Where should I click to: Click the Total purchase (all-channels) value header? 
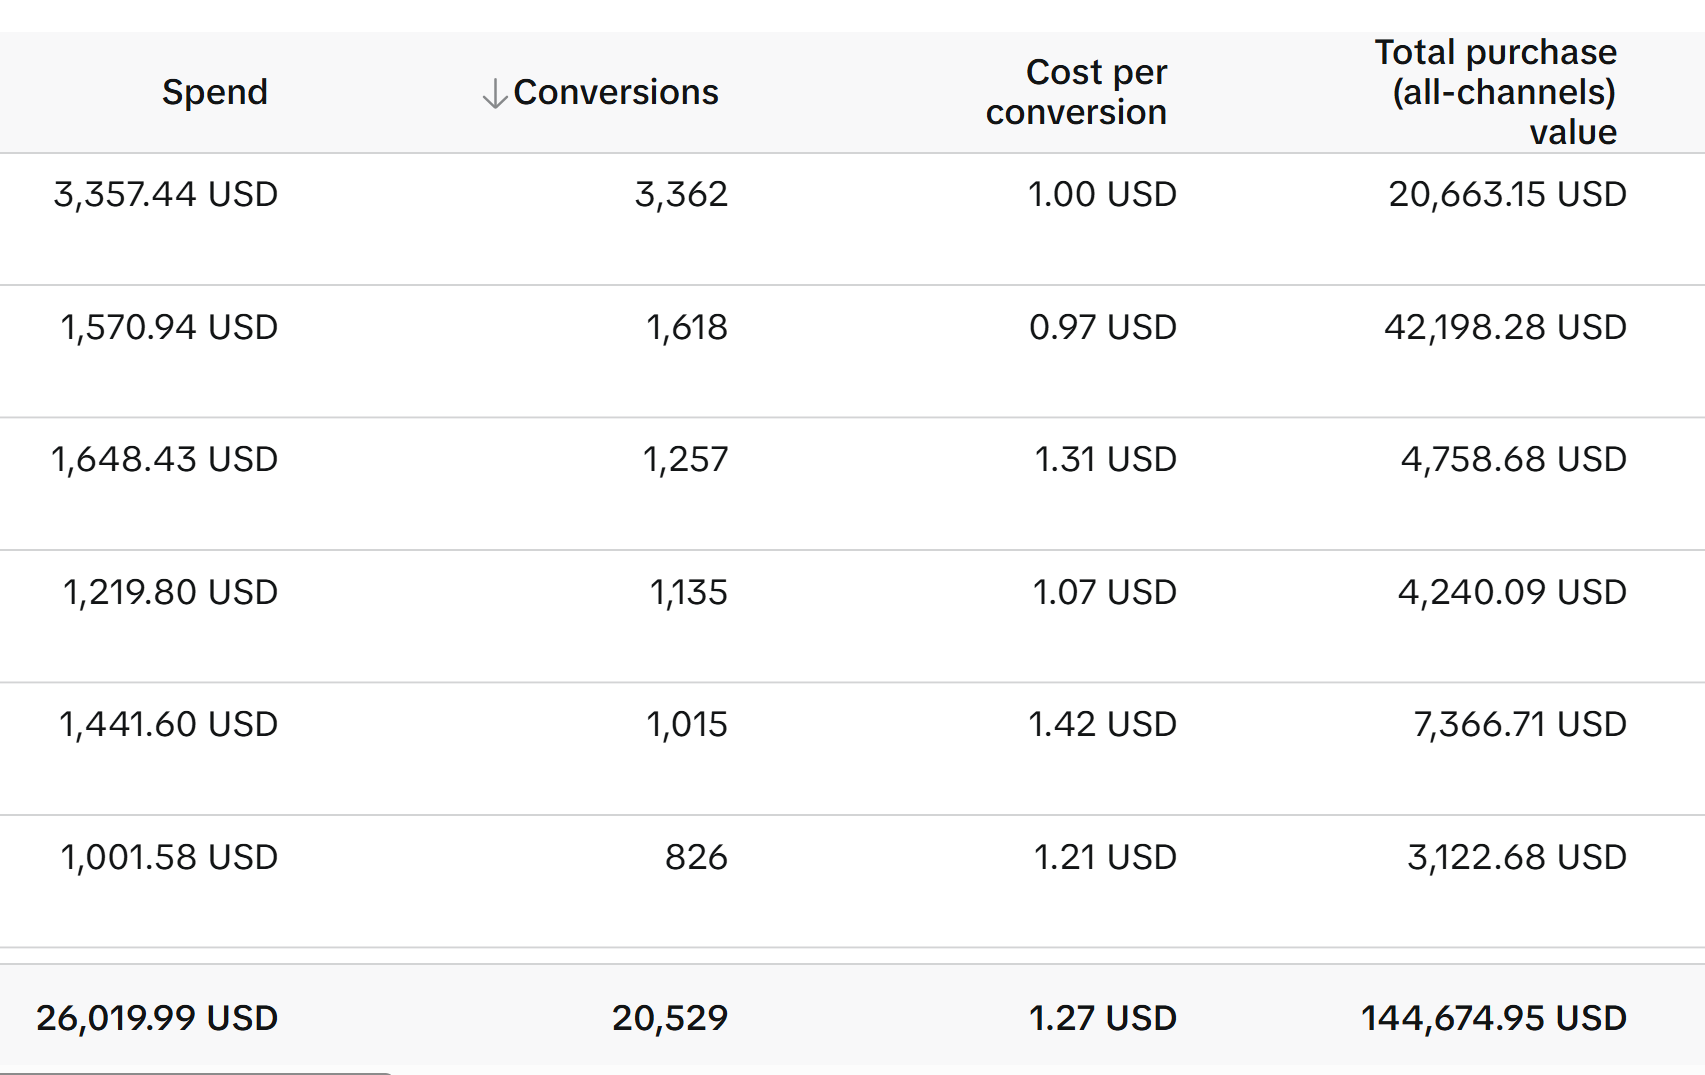(1495, 92)
